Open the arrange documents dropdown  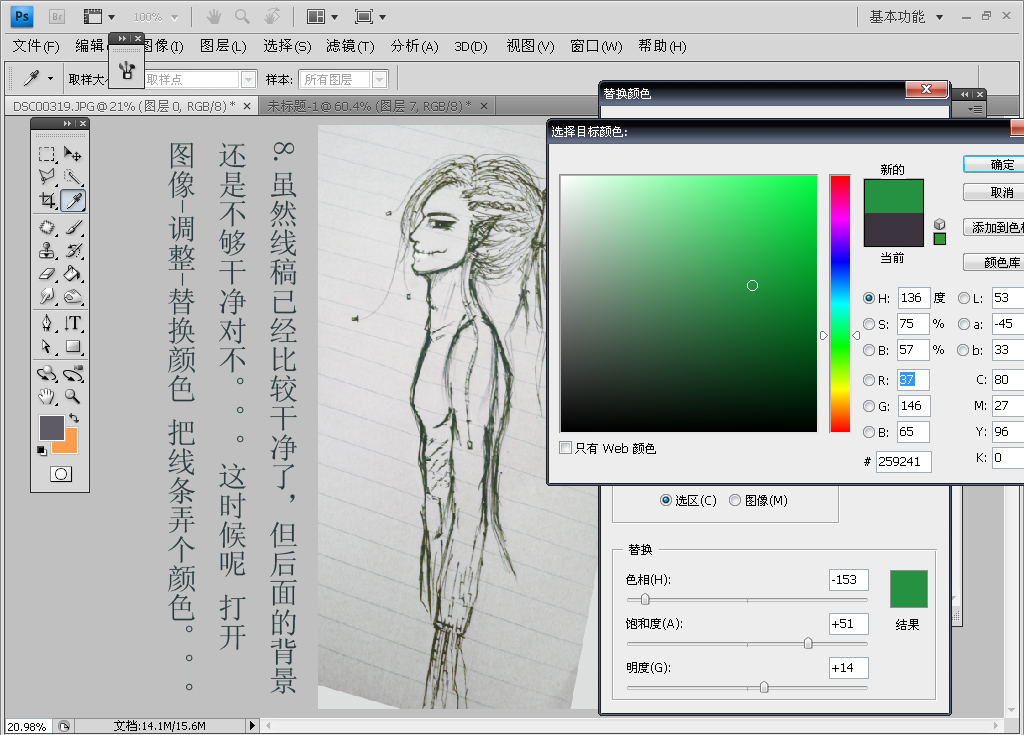click(x=321, y=17)
